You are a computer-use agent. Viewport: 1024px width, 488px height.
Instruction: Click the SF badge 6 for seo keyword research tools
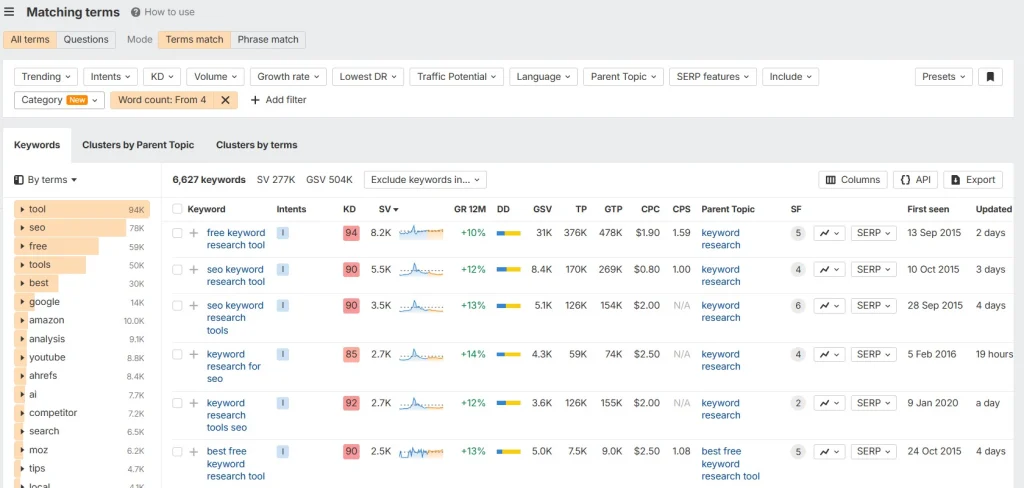point(797,306)
